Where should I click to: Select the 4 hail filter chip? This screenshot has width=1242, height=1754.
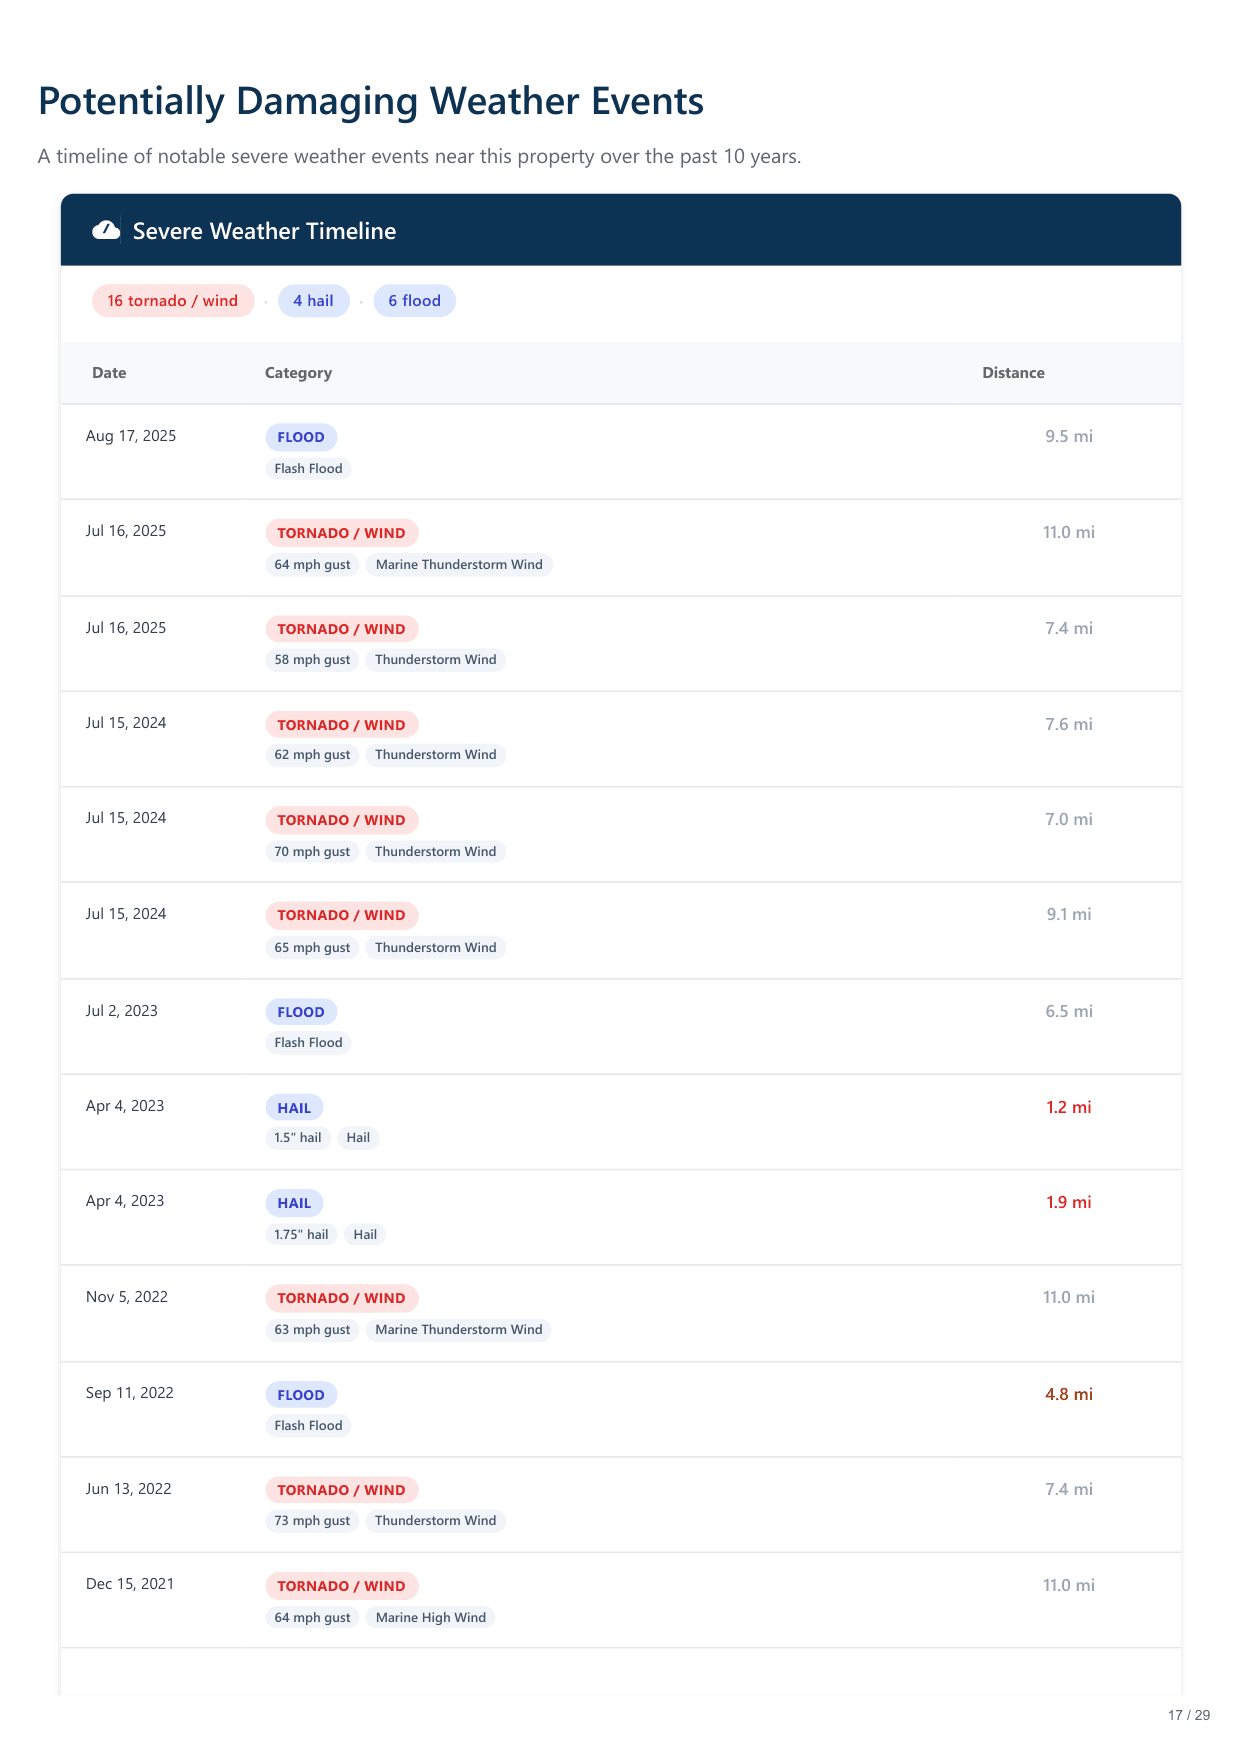pos(313,301)
